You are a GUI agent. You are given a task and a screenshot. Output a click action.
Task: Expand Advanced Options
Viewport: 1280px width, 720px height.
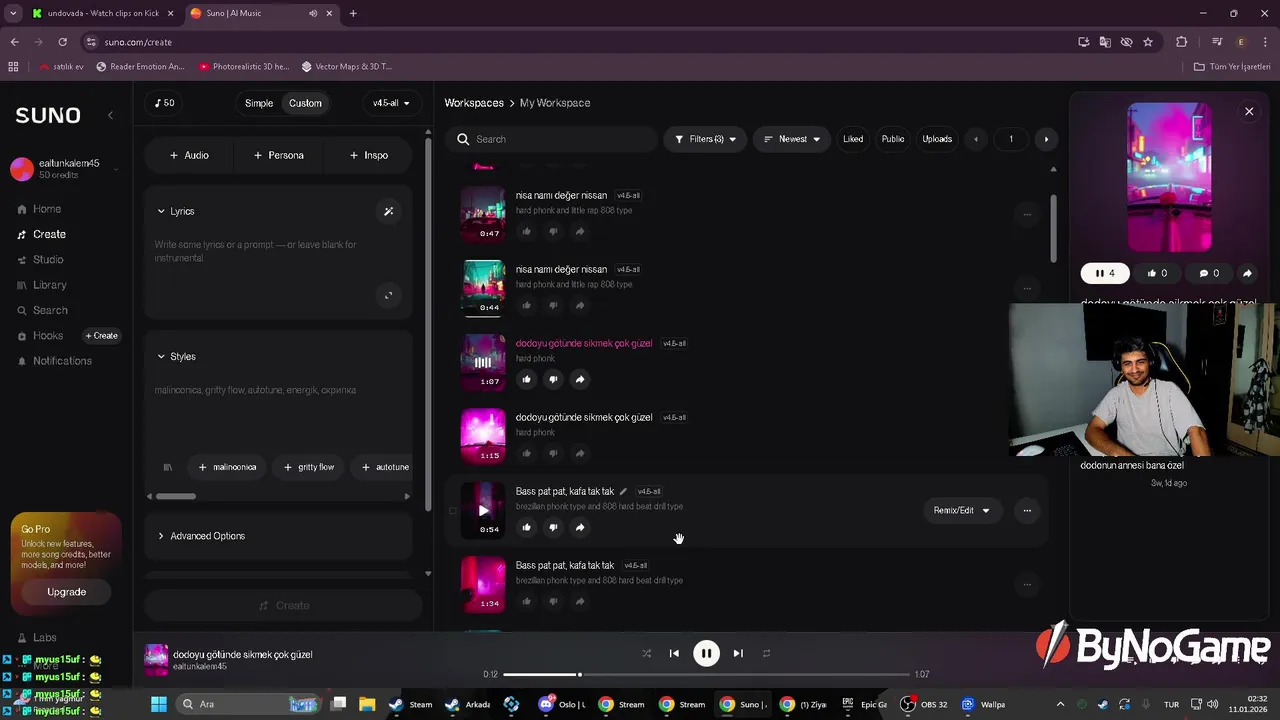pyautogui.click(x=201, y=536)
